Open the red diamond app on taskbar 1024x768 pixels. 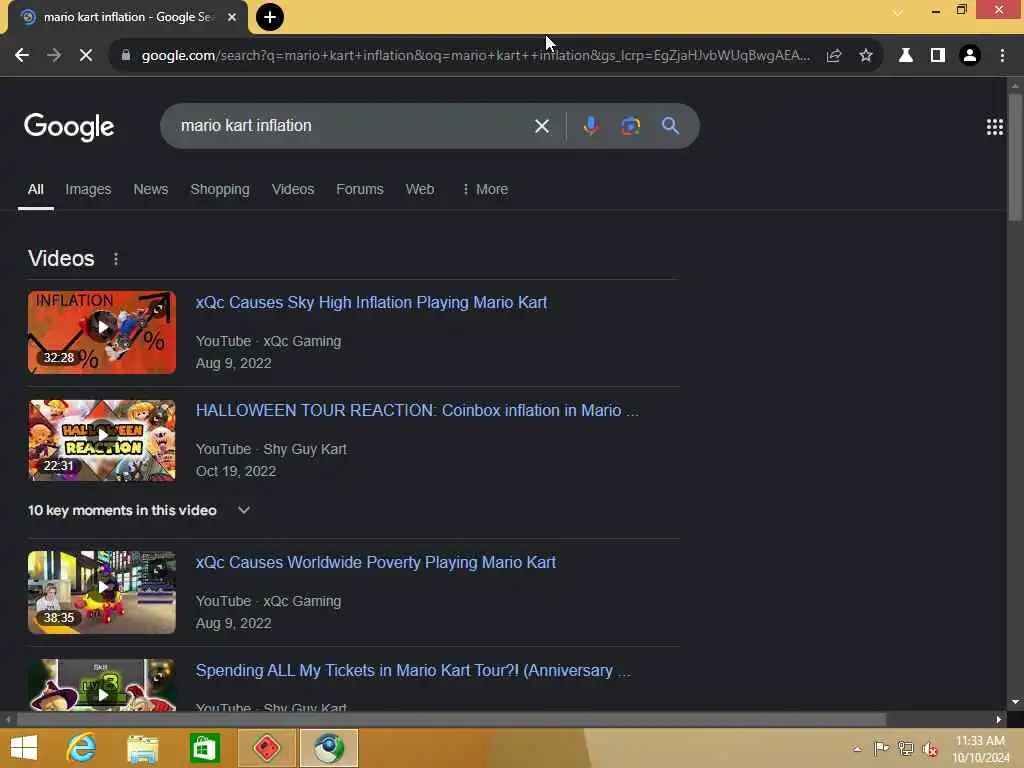pos(267,748)
